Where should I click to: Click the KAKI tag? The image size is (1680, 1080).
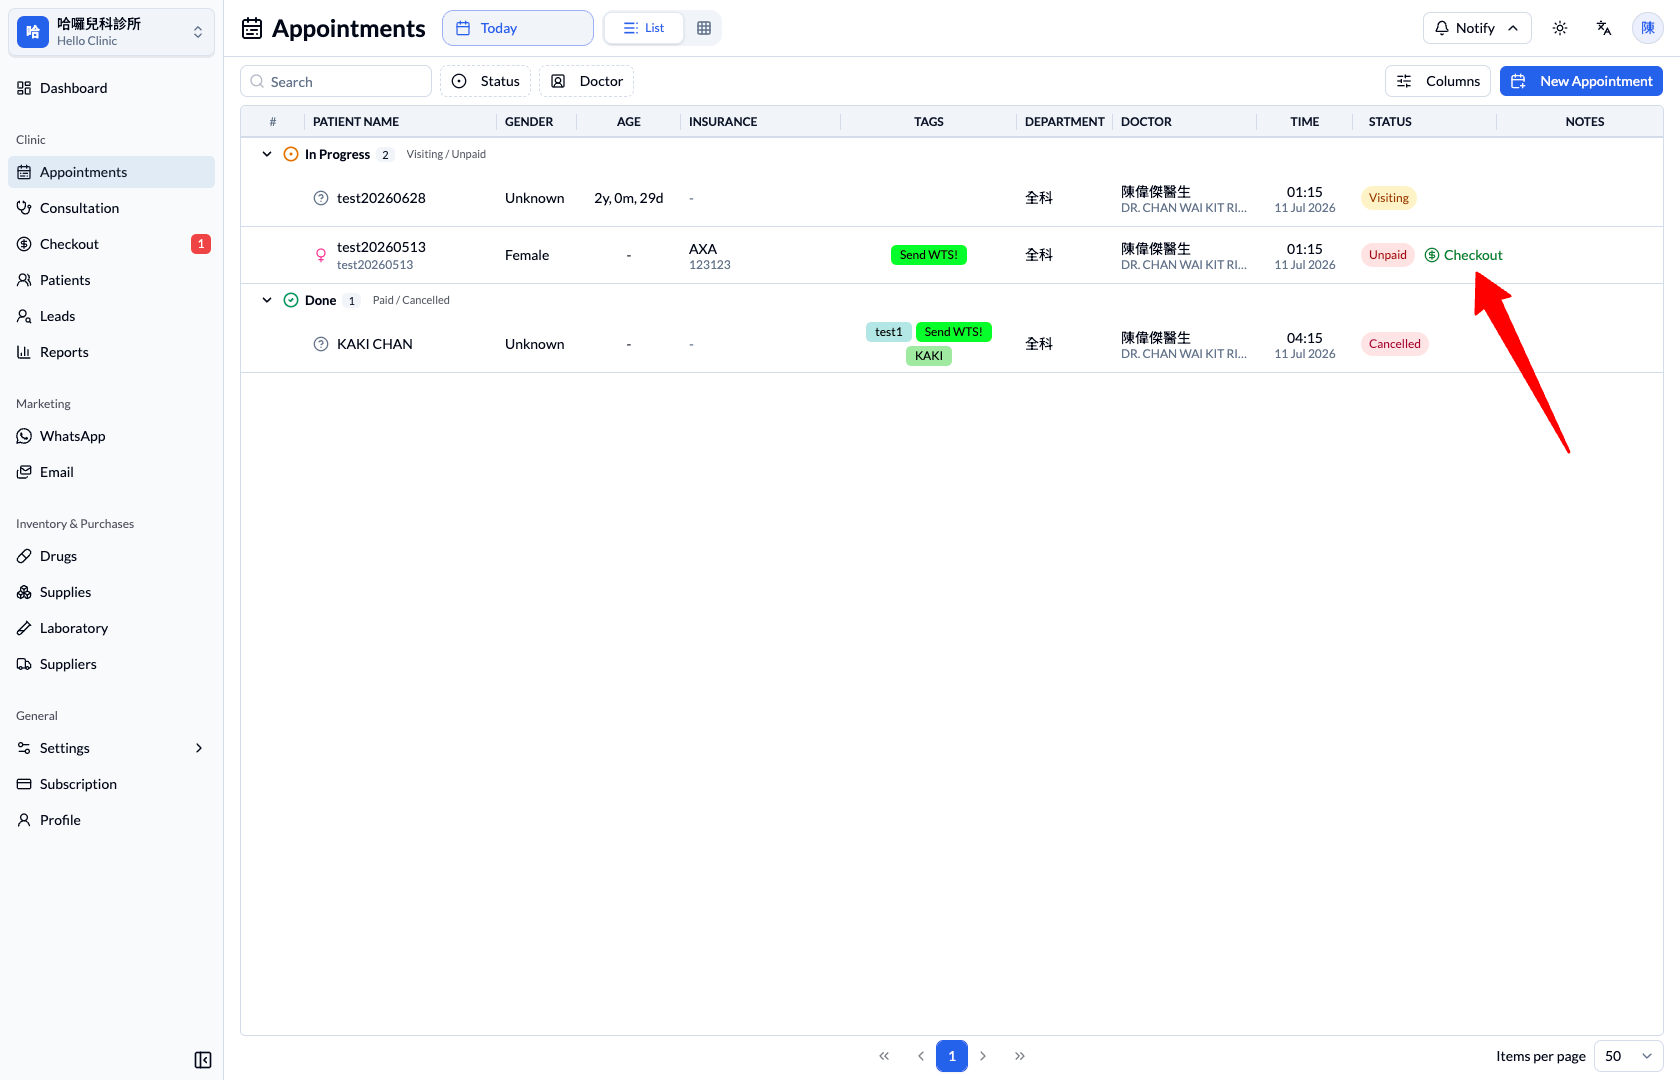pos(929,356)
